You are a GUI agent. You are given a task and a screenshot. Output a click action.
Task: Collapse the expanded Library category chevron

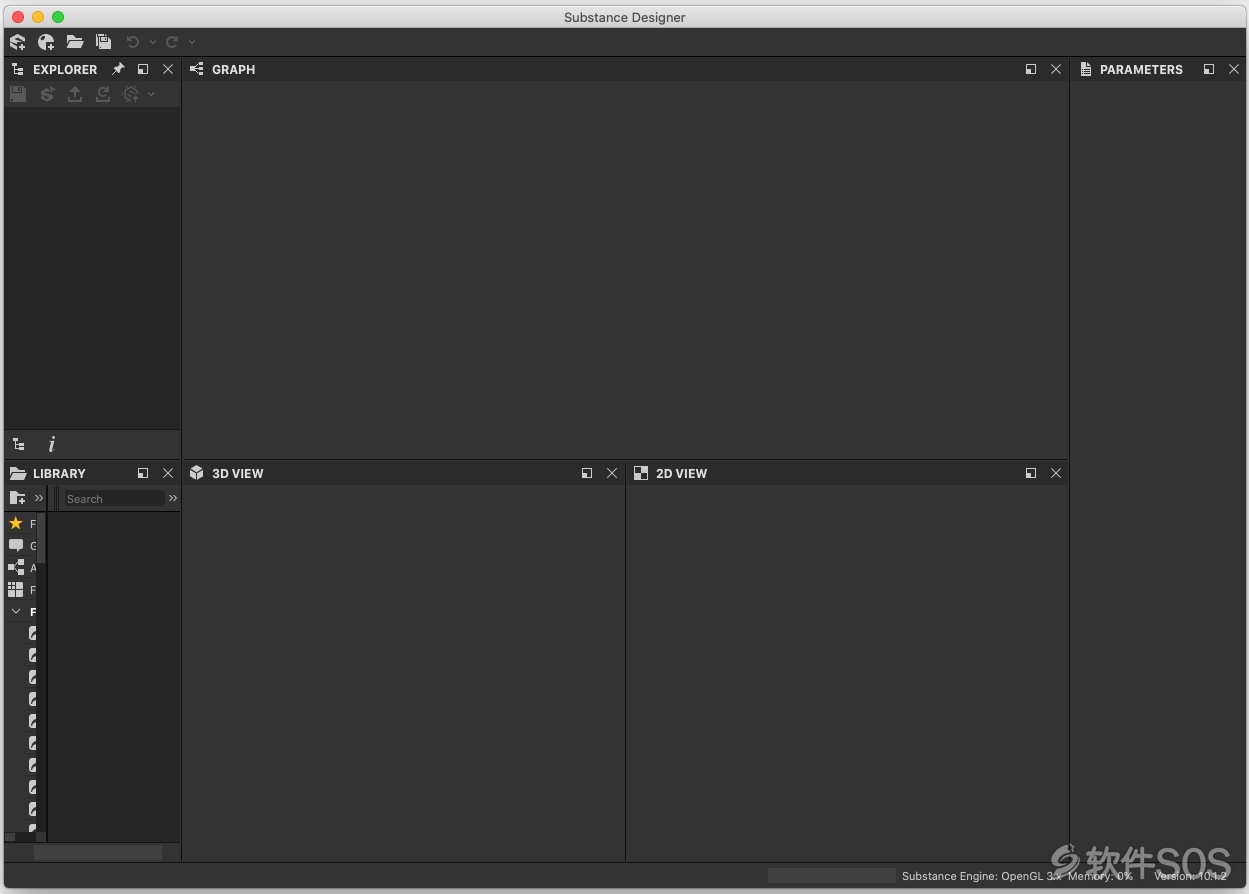(x=16, y=611)
